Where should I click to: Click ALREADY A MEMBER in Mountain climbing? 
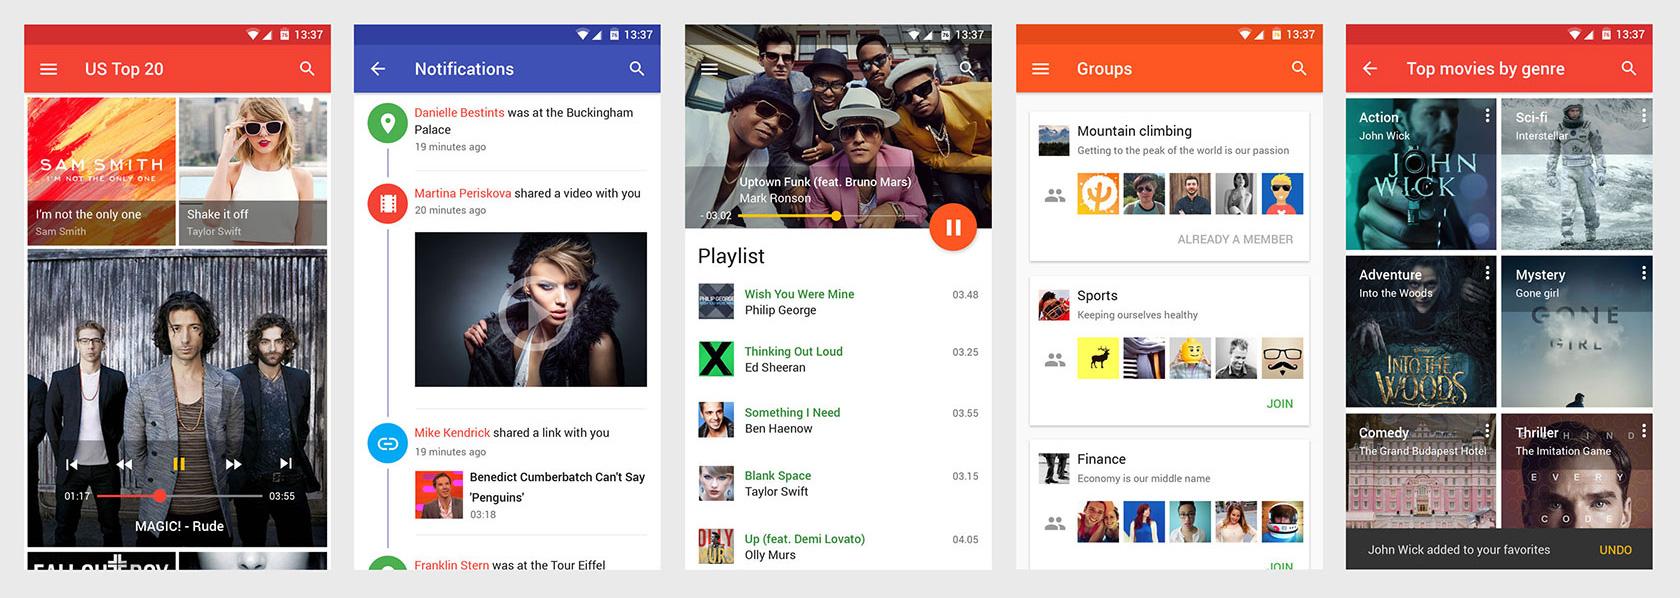(x=1235, y=240)
